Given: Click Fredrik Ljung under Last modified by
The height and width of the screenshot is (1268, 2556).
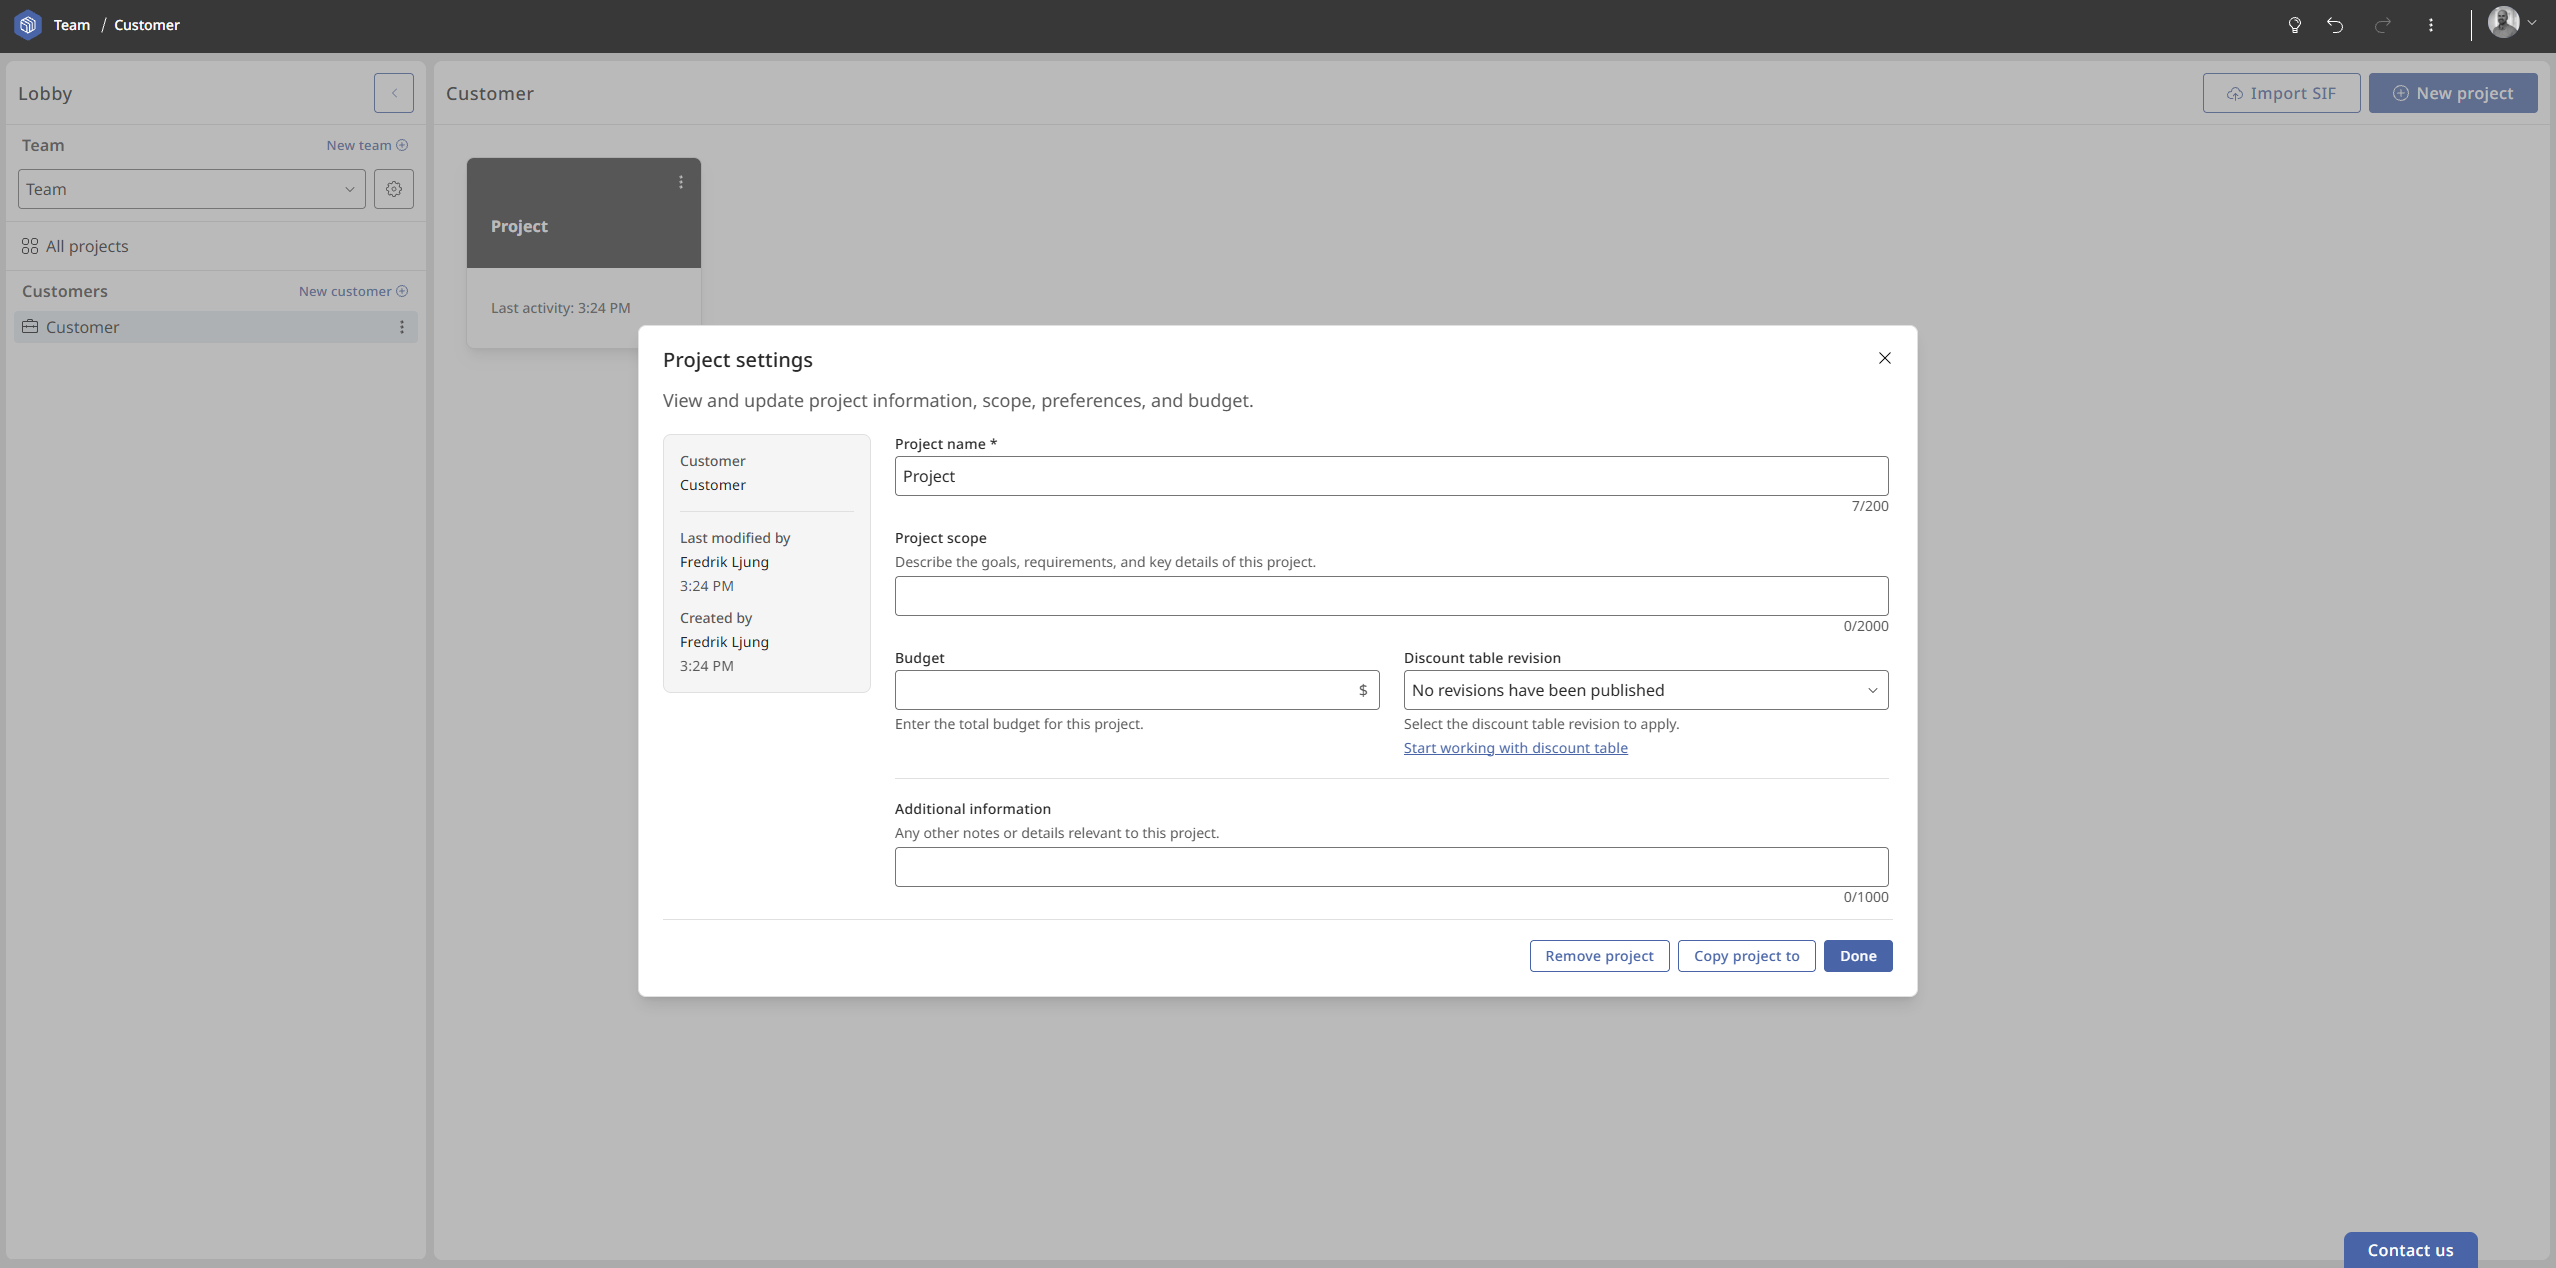Looking at the screenshot, I should (724, 562).
